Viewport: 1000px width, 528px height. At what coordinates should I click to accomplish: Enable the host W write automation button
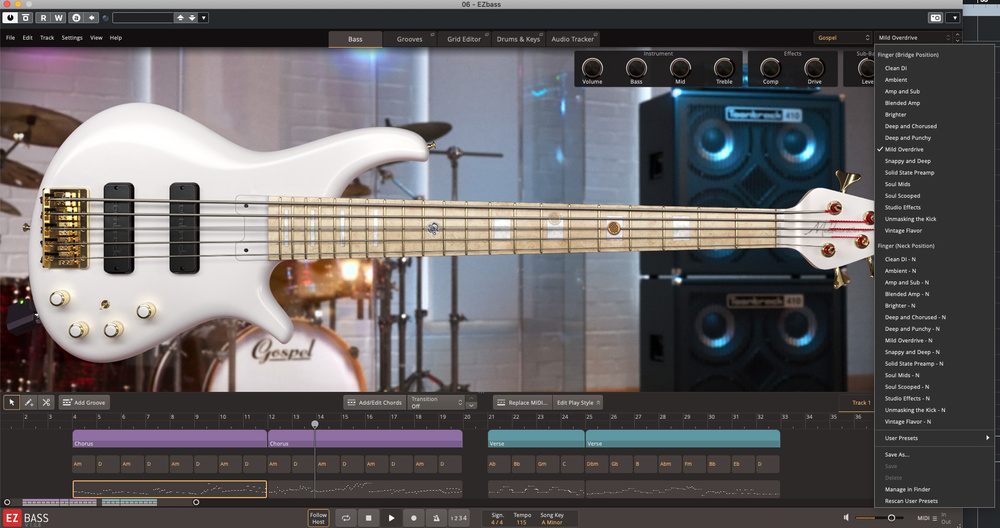58,18
